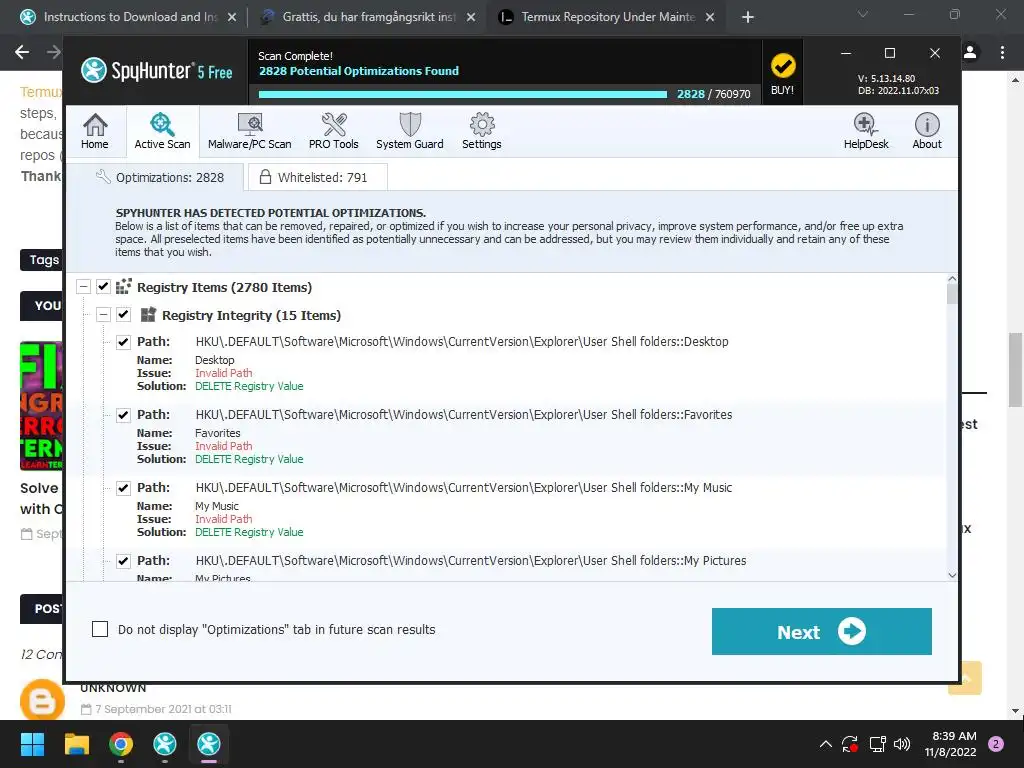Click the scan progress bar
This screenshot has width=1024, height=768.
pyautogui.click(x=462, y=94)
